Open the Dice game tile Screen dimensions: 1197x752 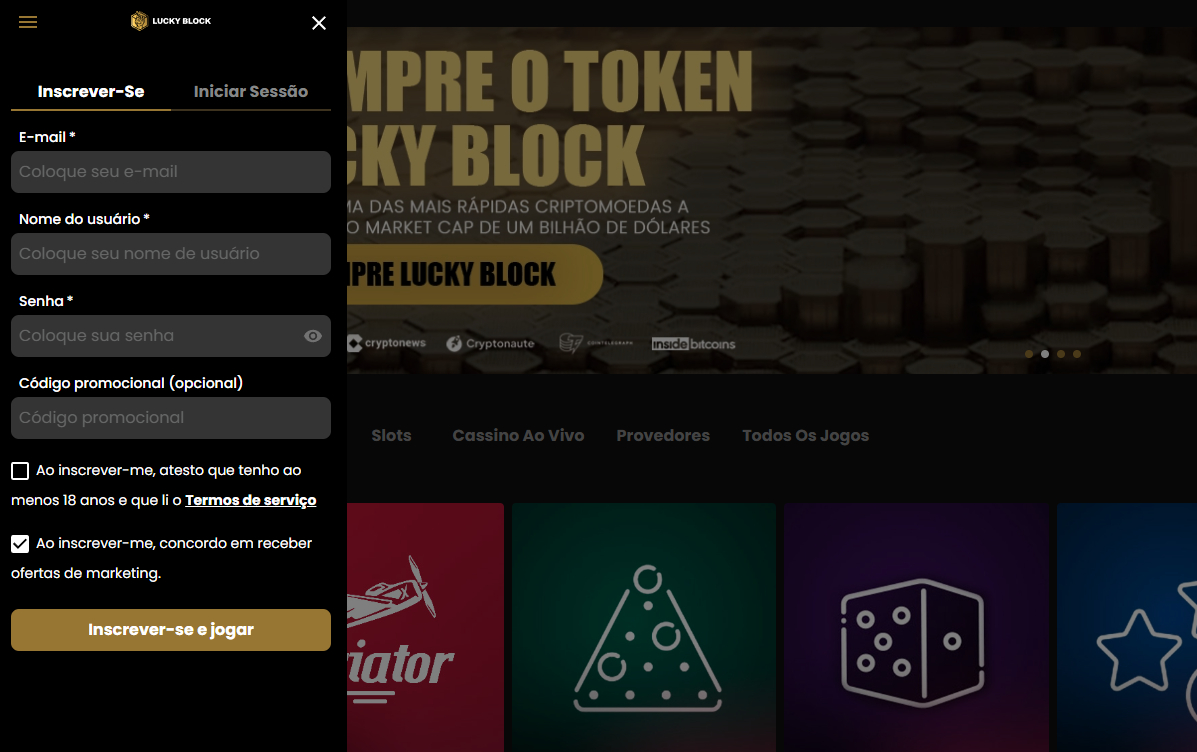coord(915,628)
